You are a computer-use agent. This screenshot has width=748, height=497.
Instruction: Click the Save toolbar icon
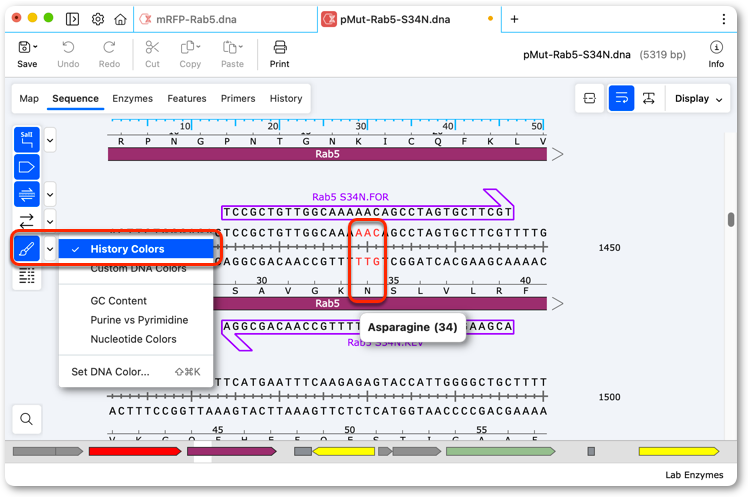pos(24,47)
